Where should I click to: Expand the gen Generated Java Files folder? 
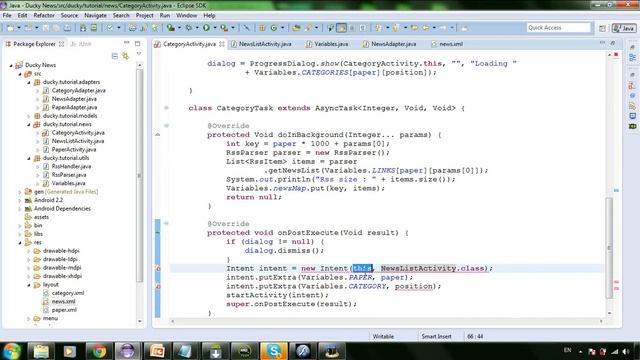[x=20, y=192]
